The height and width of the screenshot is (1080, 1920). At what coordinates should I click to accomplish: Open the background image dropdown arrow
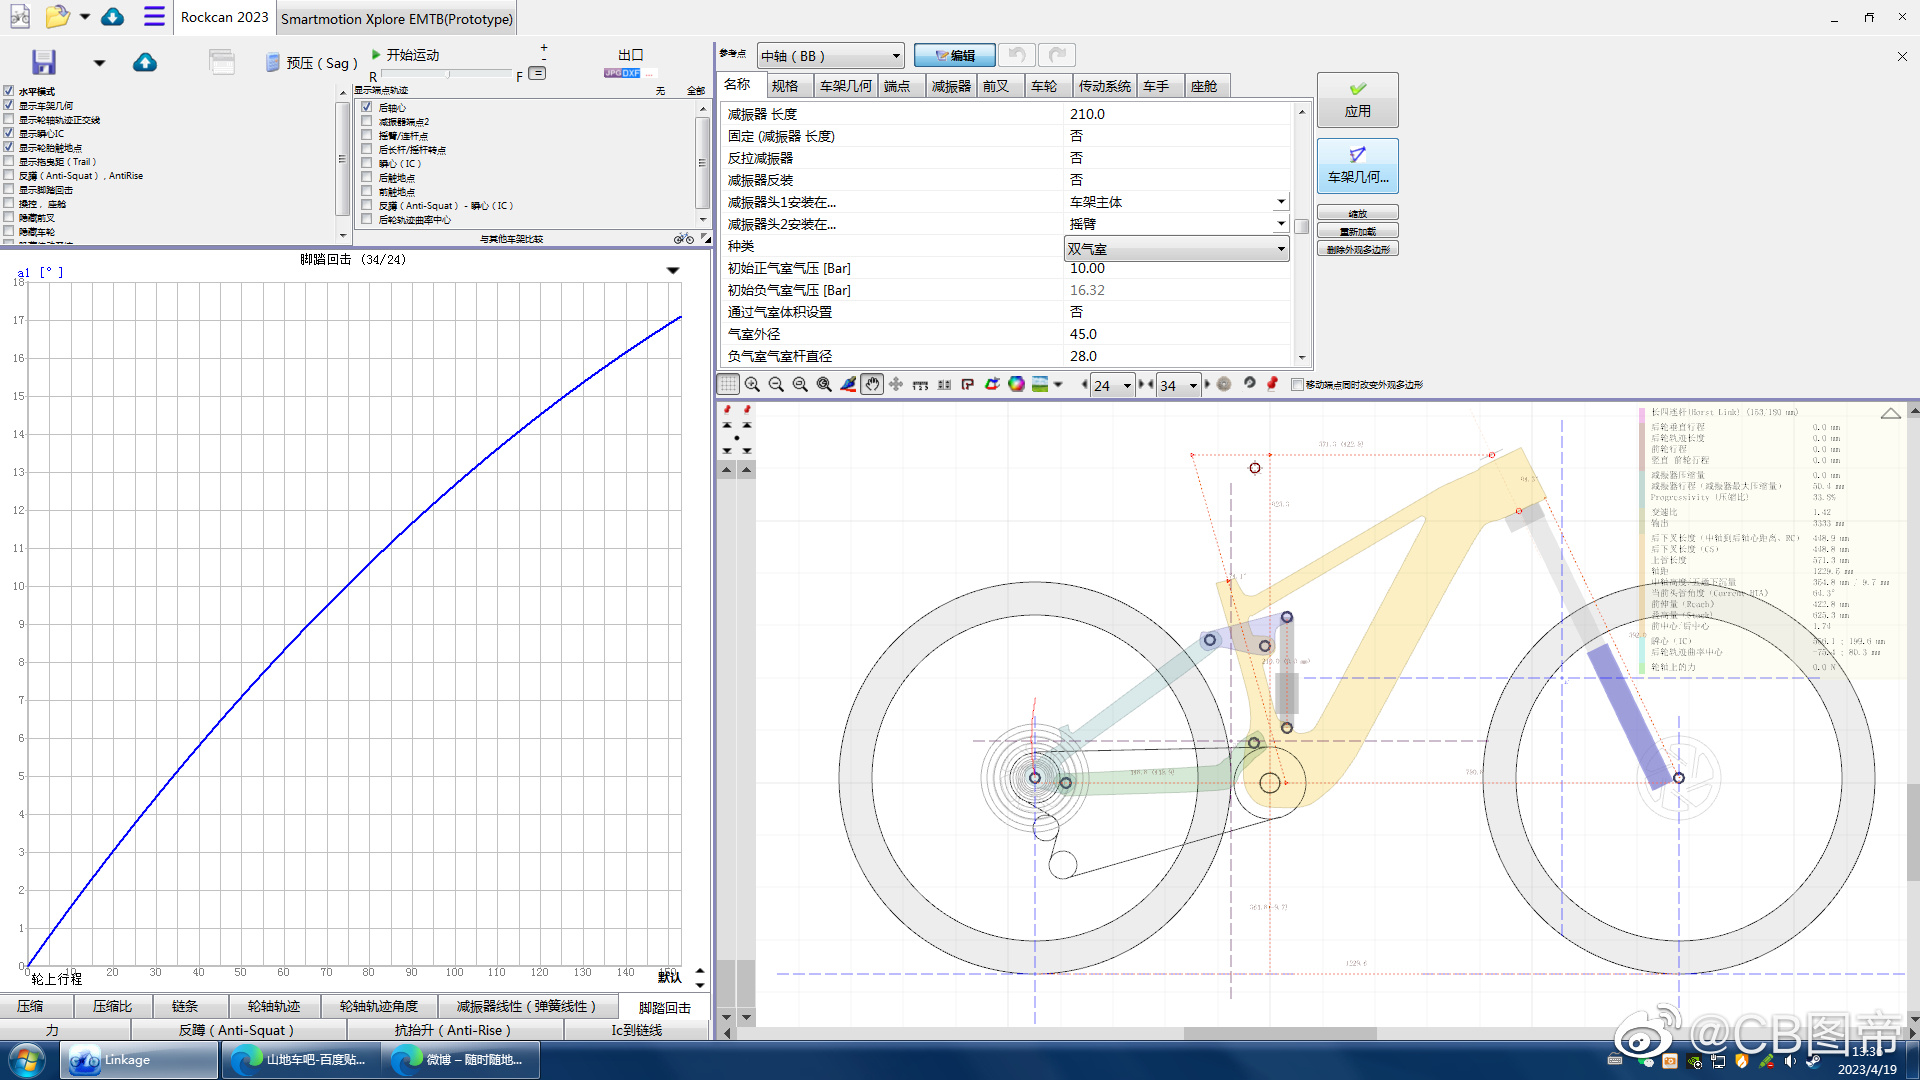tap(1058, 384)
